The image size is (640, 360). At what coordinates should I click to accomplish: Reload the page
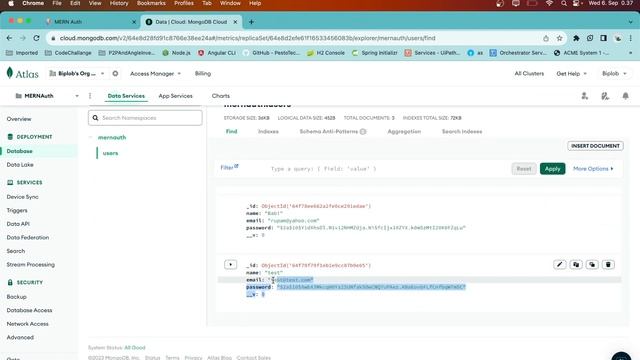36,38
